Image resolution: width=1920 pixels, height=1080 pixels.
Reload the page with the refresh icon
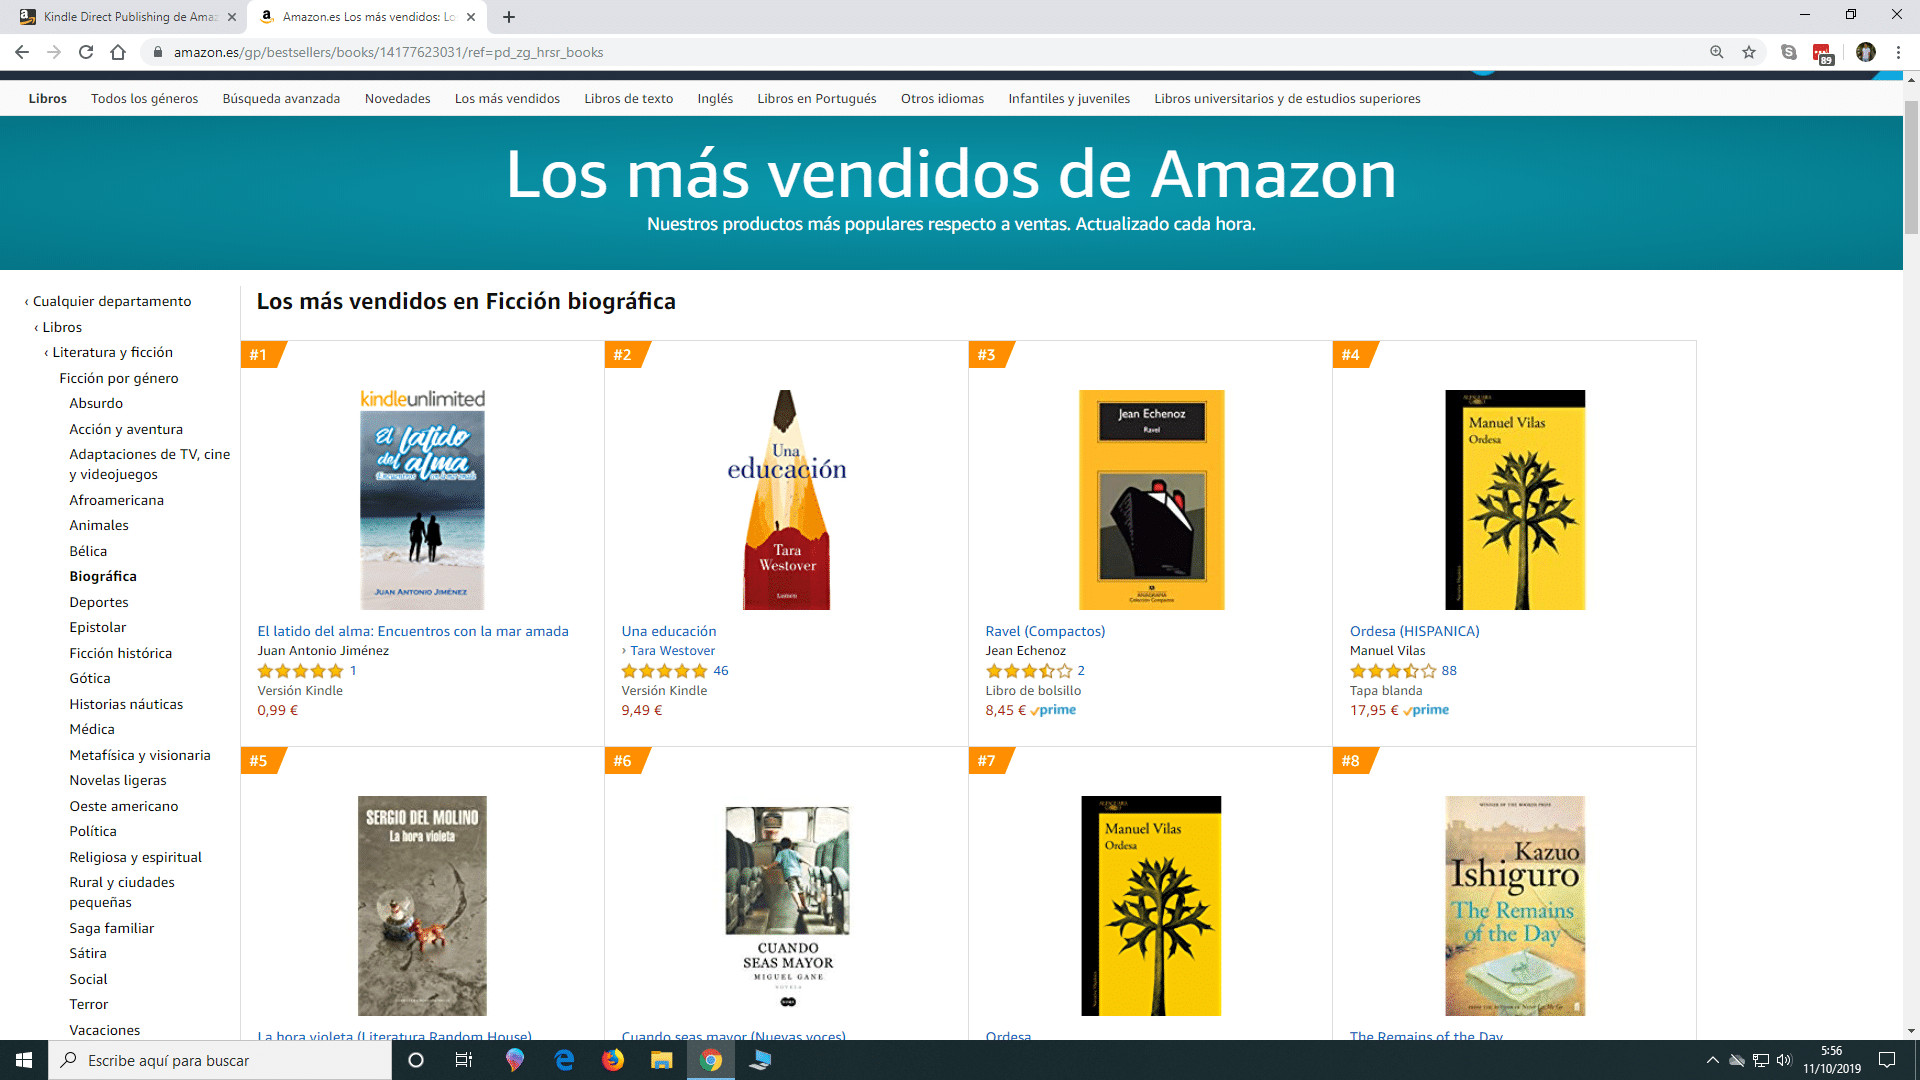pos(86,52)
